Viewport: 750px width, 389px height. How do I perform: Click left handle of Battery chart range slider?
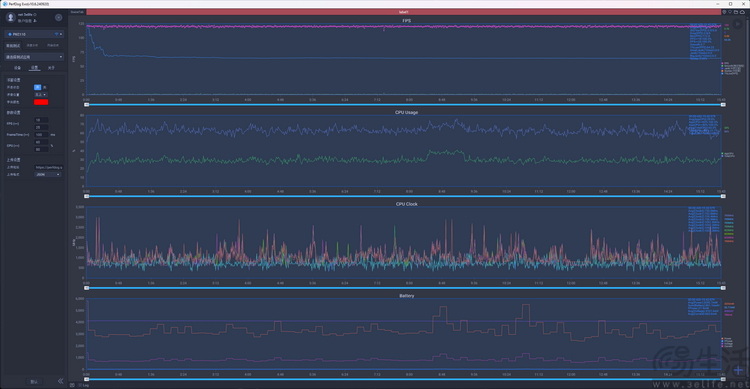click(x=87, y=379)
